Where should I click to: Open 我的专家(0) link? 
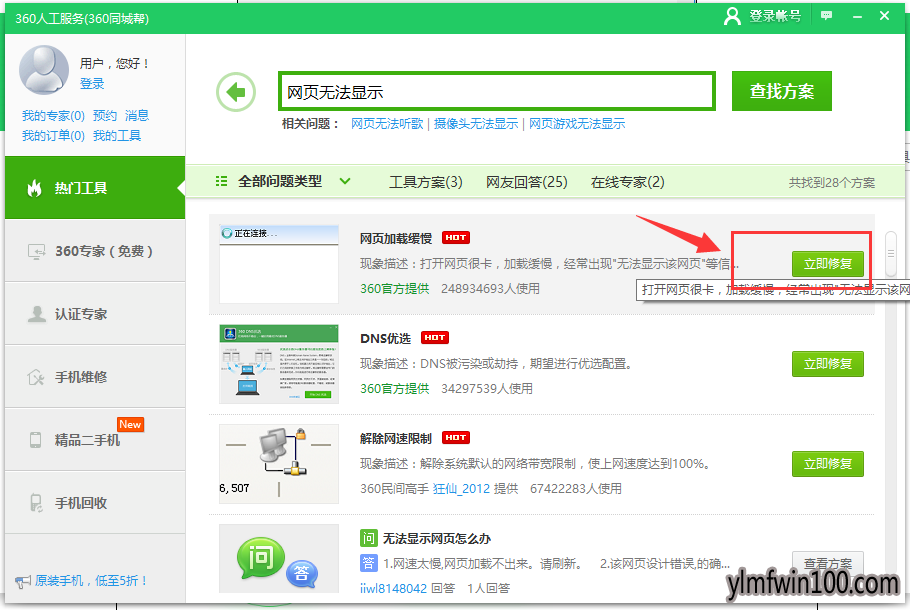pos(53,115)
